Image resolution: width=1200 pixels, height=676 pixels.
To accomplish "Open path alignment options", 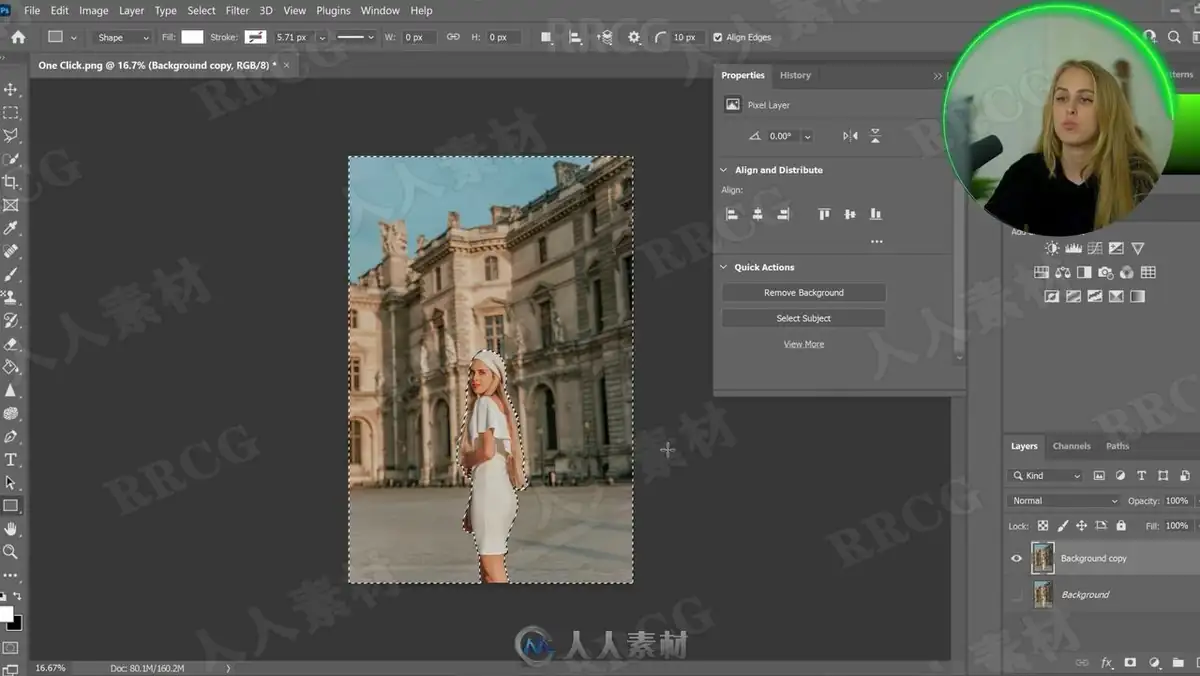I will click(575, 37).
